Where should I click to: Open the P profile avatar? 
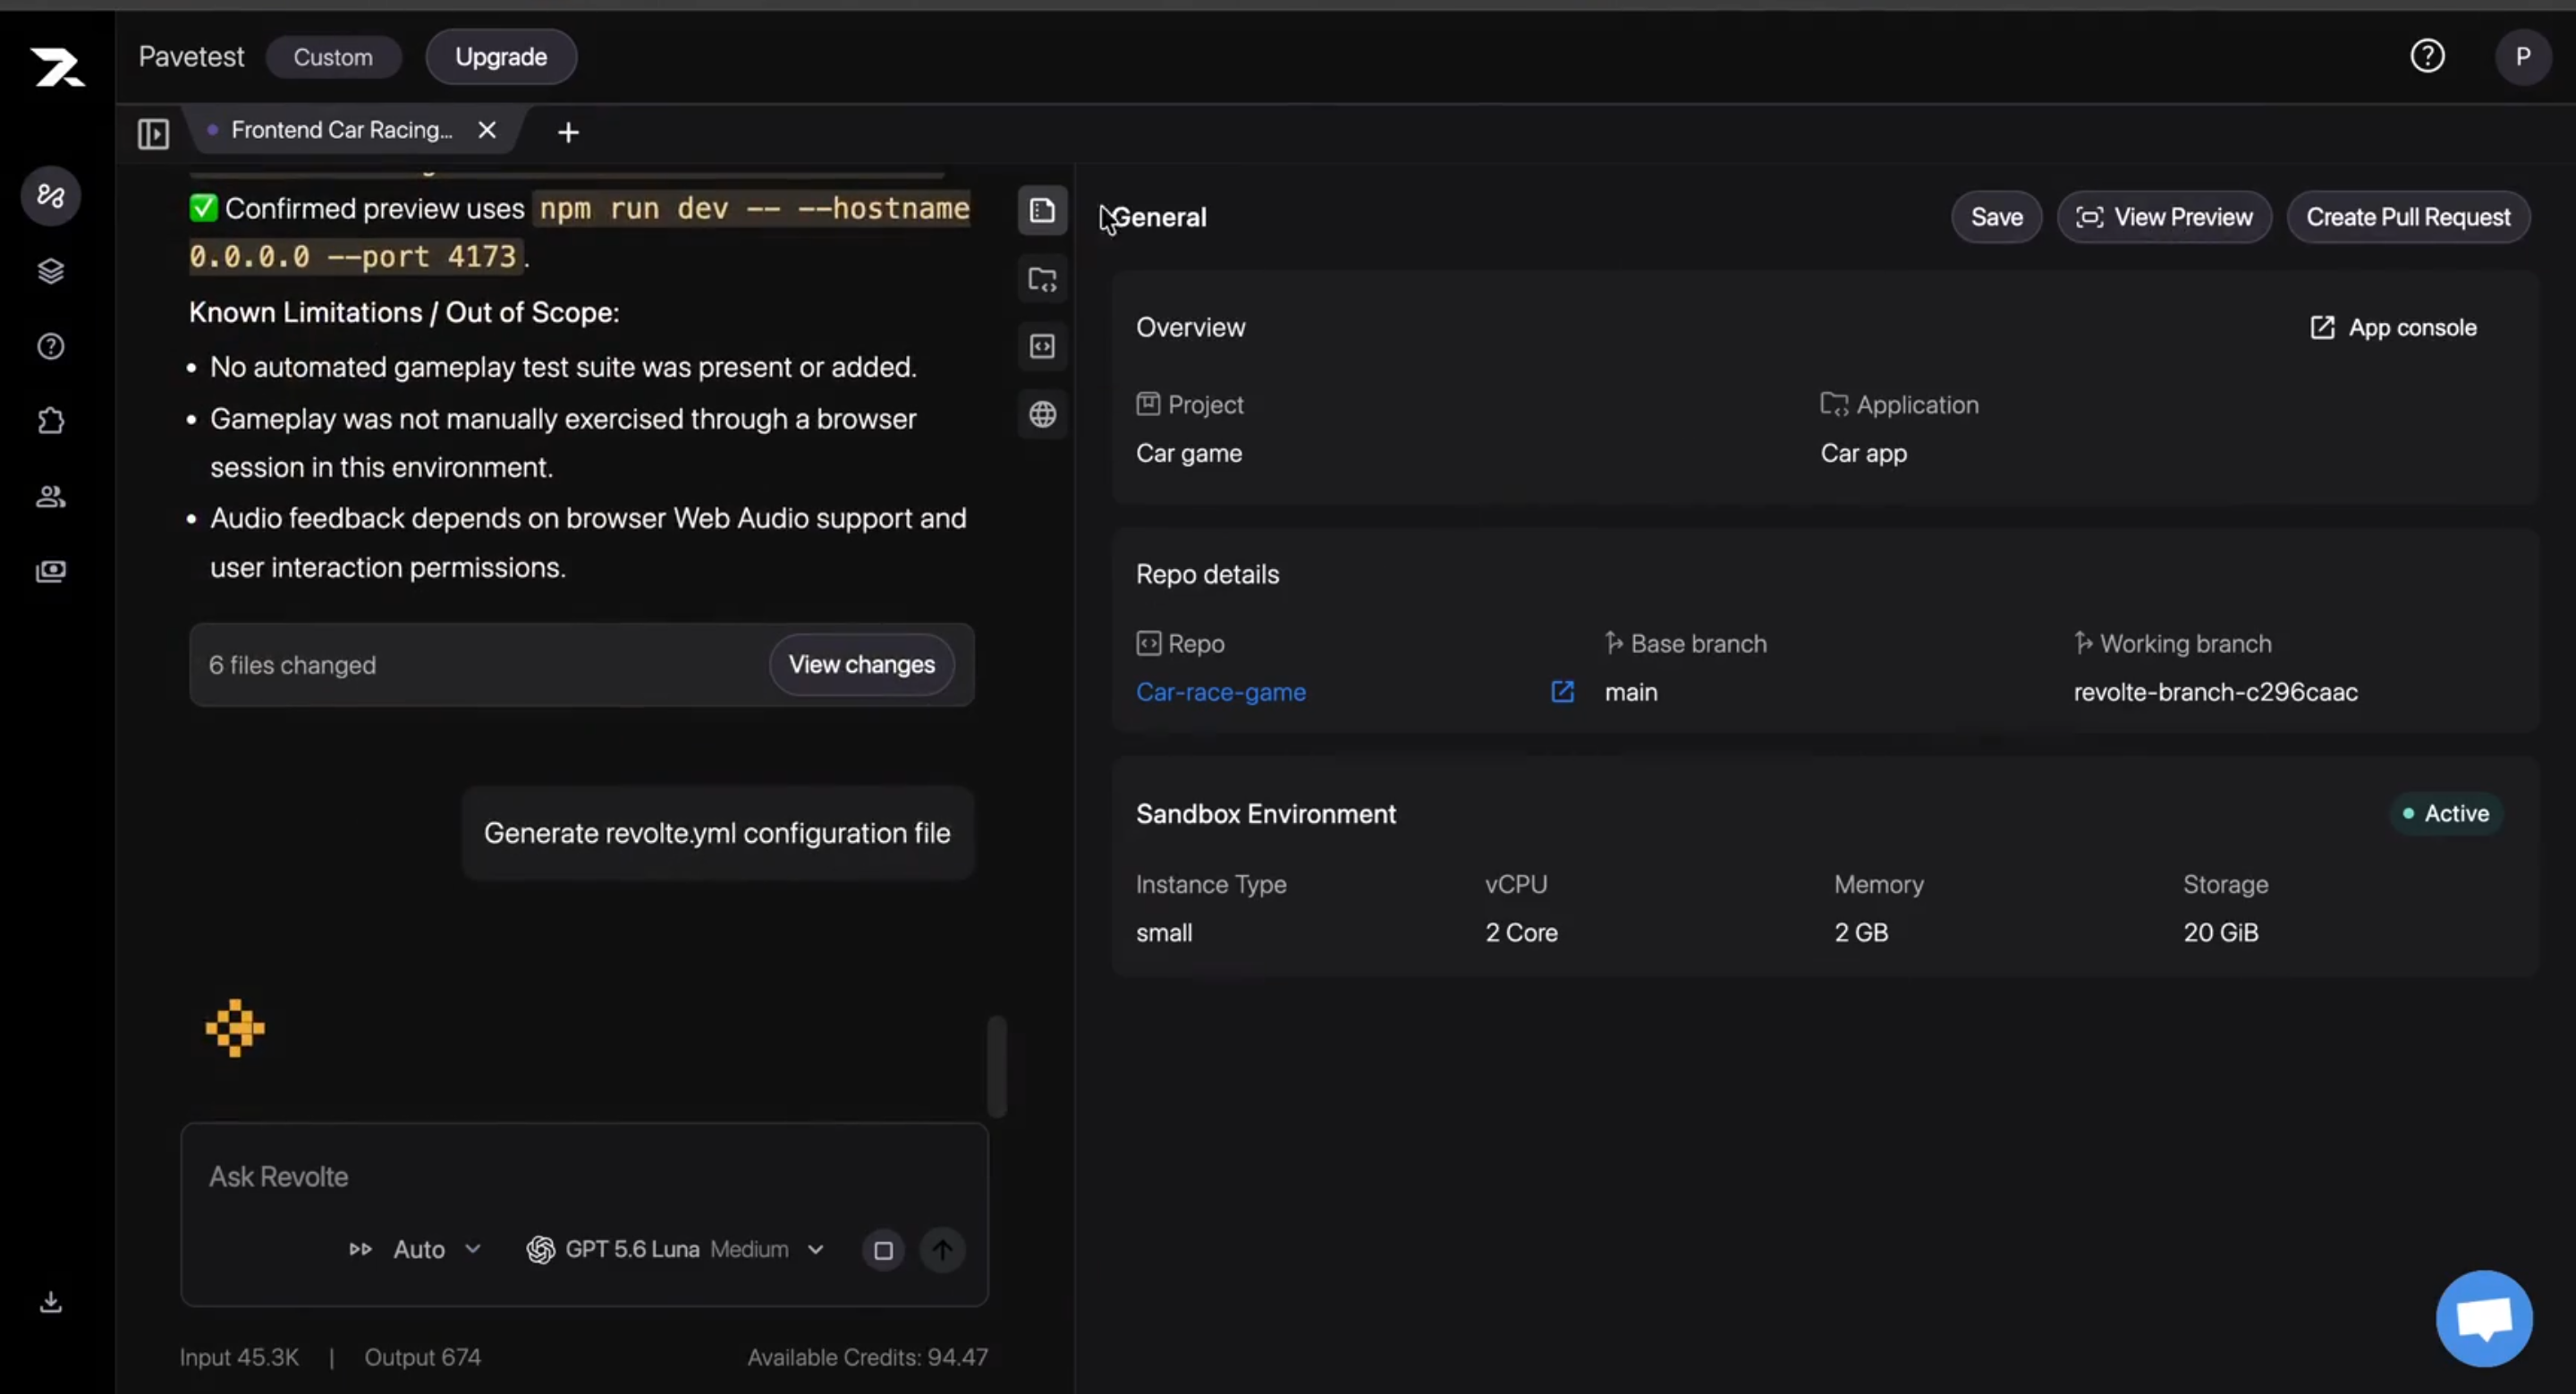click(x=2523, y=56)
